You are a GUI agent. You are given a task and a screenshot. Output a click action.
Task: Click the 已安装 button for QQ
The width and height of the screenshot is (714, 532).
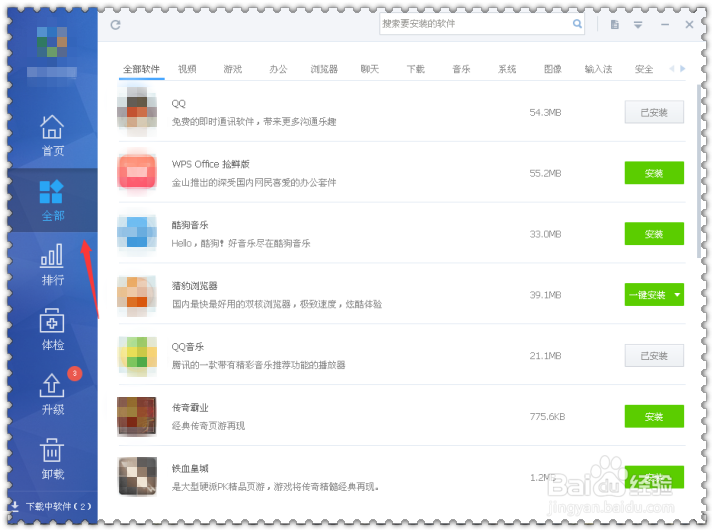(654, 112)
